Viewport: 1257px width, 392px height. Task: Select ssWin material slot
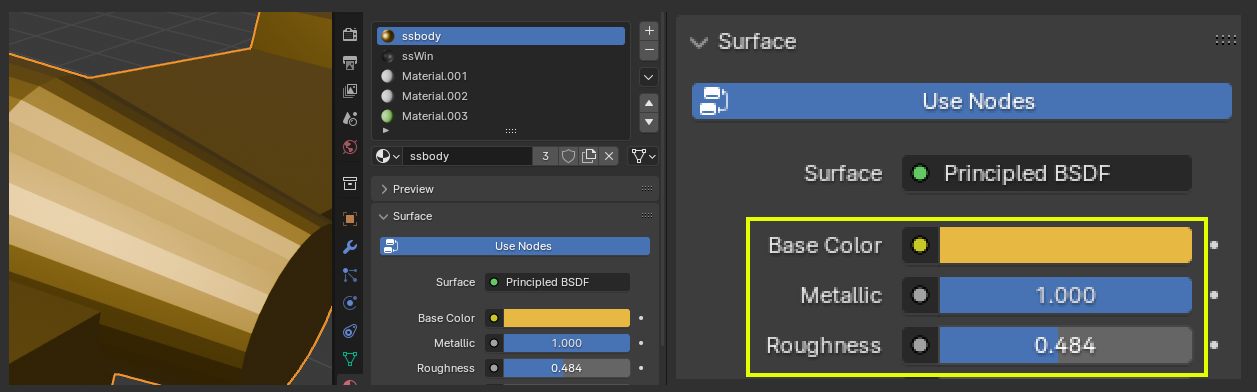tap(501, 56)
